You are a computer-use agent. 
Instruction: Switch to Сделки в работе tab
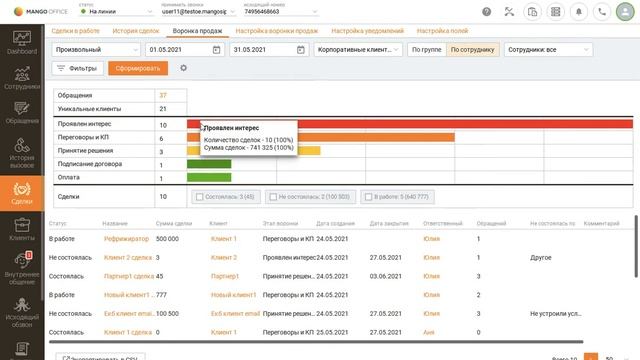pyautogui.click(x=76, y=31)
